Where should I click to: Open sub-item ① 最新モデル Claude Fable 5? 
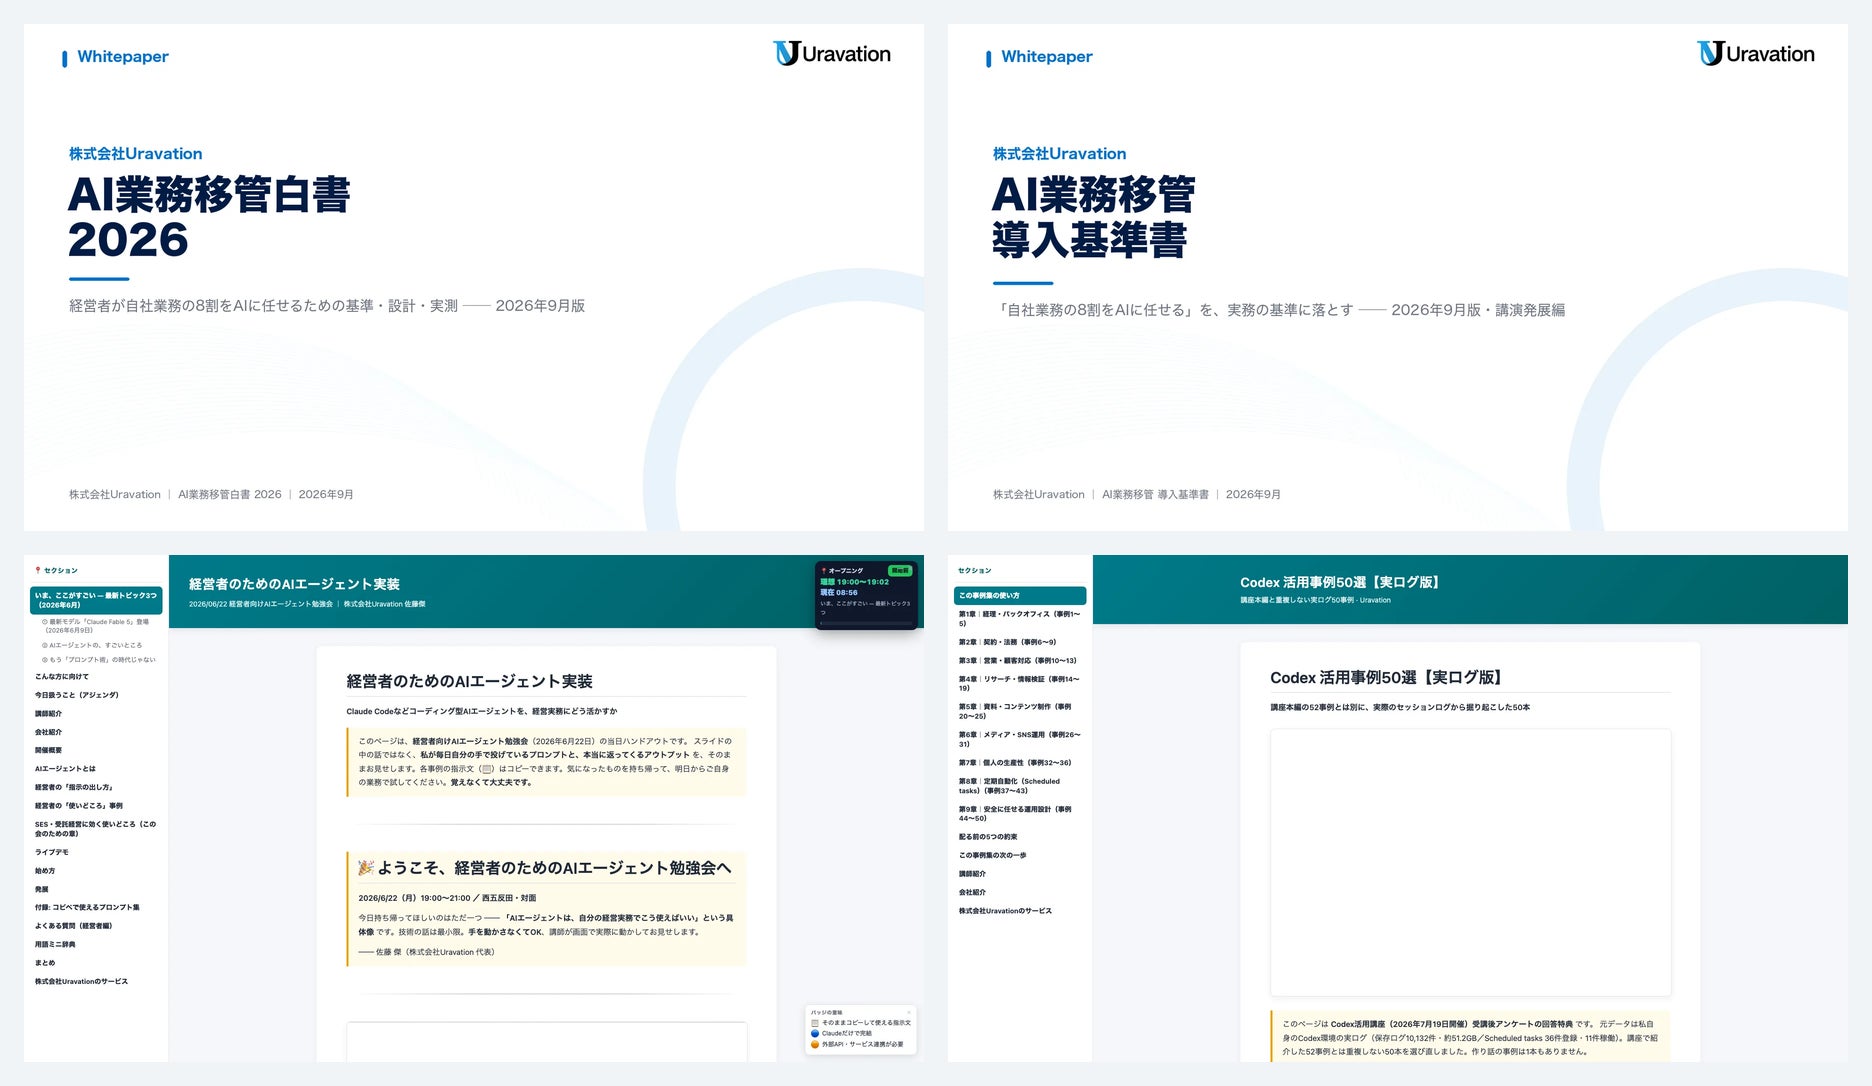click(x=95, y=626)
